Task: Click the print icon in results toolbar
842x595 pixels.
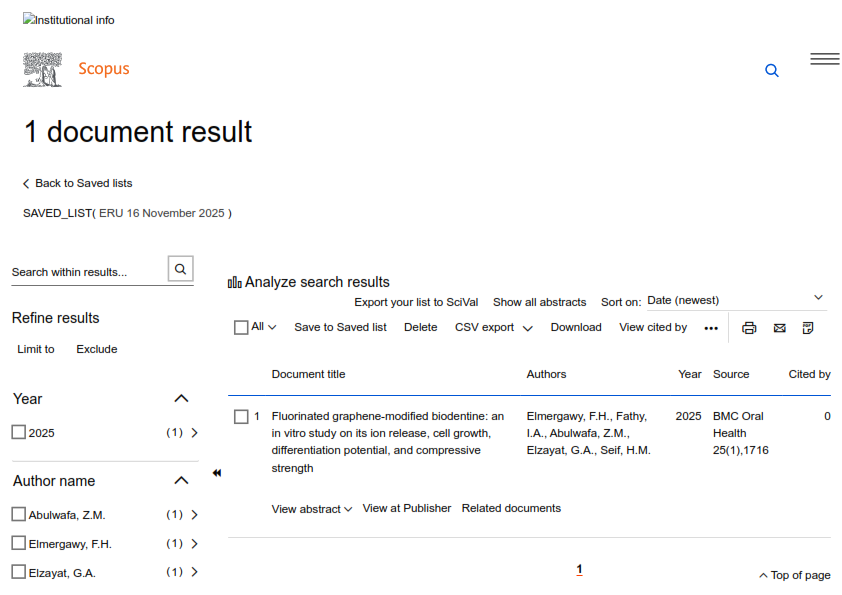Action: click(749, 328)
